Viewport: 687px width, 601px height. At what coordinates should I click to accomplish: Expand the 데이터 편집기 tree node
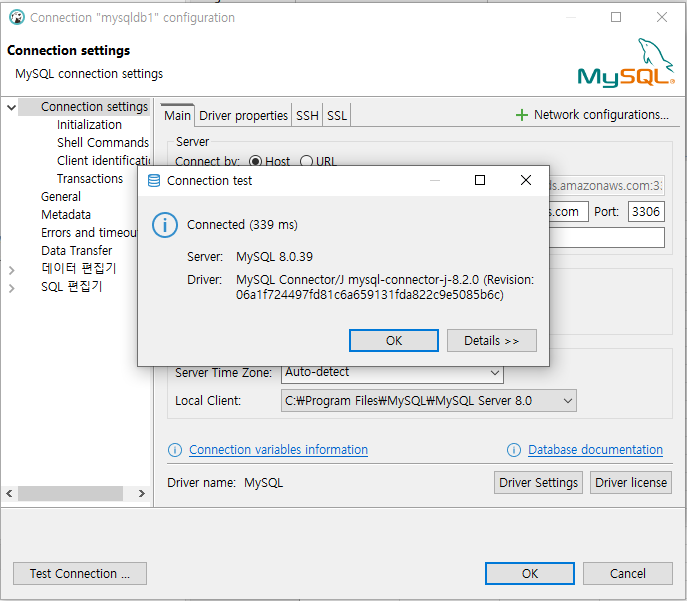pos(12,270)
